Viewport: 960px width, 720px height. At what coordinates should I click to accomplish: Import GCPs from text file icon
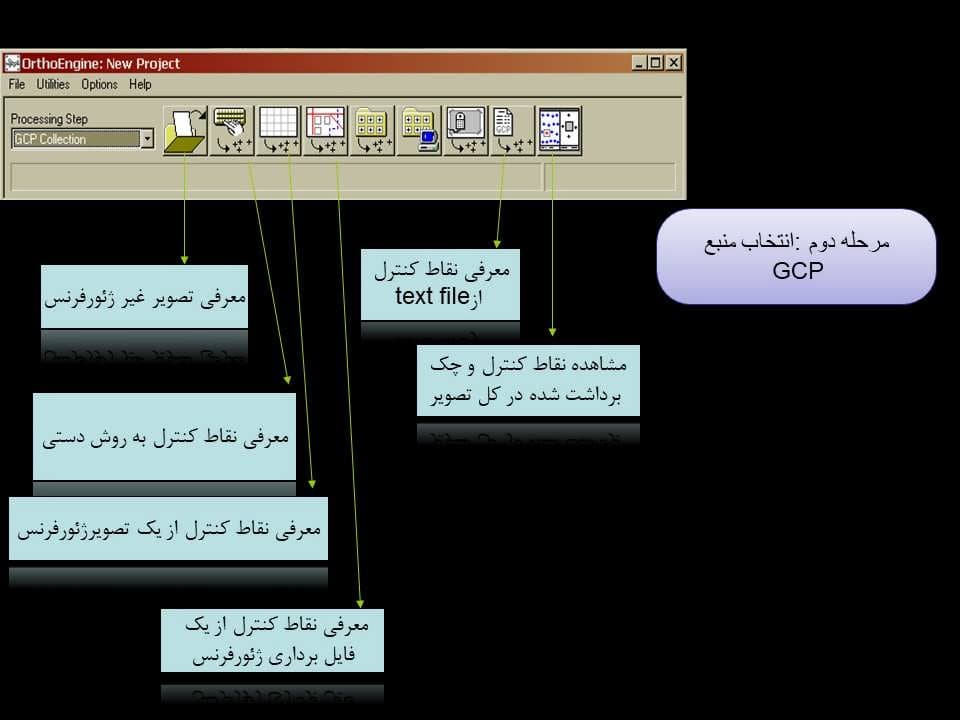pos(512,131)
